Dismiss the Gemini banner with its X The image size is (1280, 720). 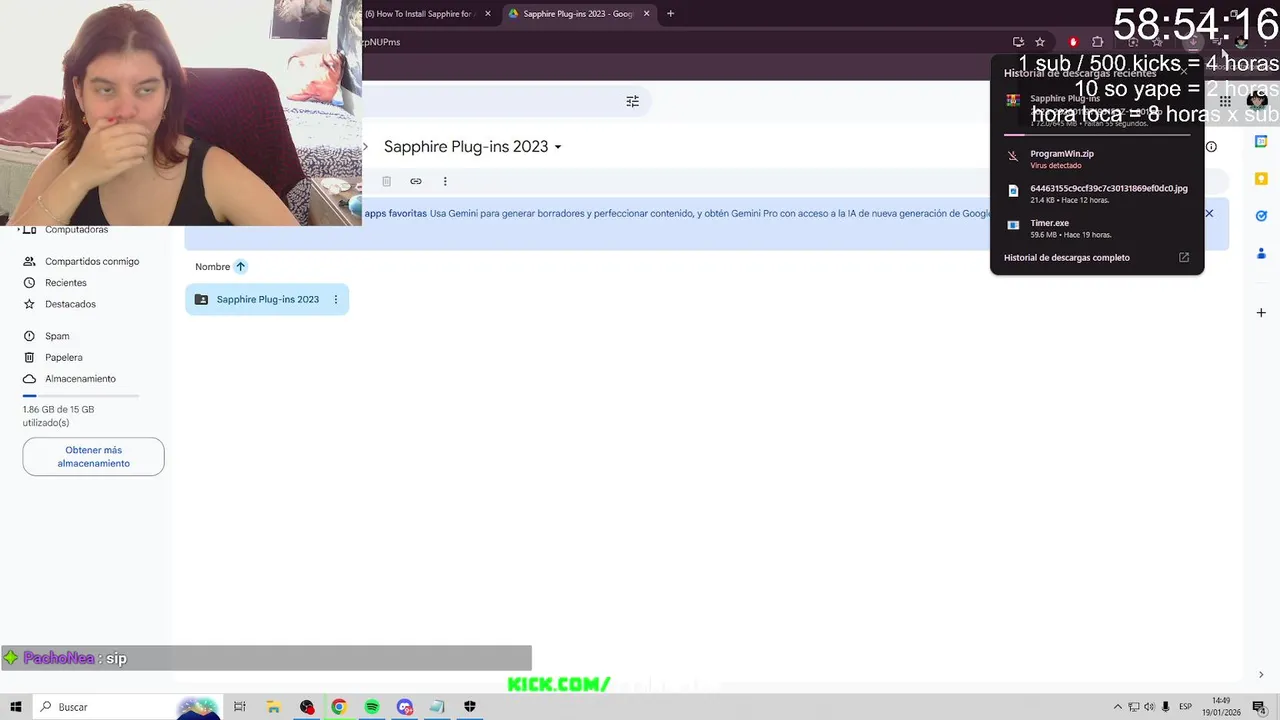point(1209,213)
